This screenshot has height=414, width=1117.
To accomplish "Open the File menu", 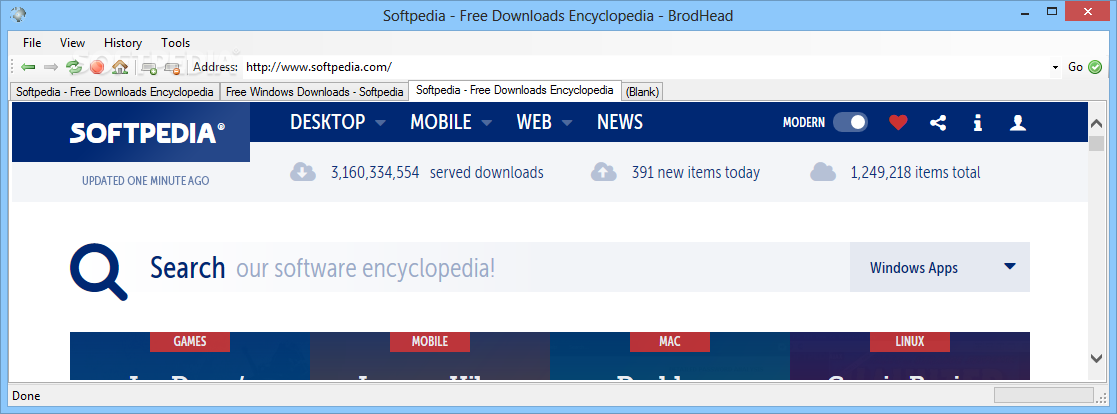I will point(32,43).
